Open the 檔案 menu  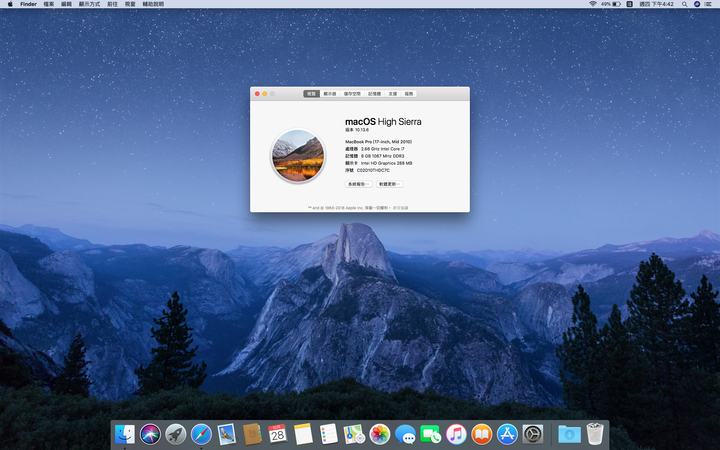point(49,4)
